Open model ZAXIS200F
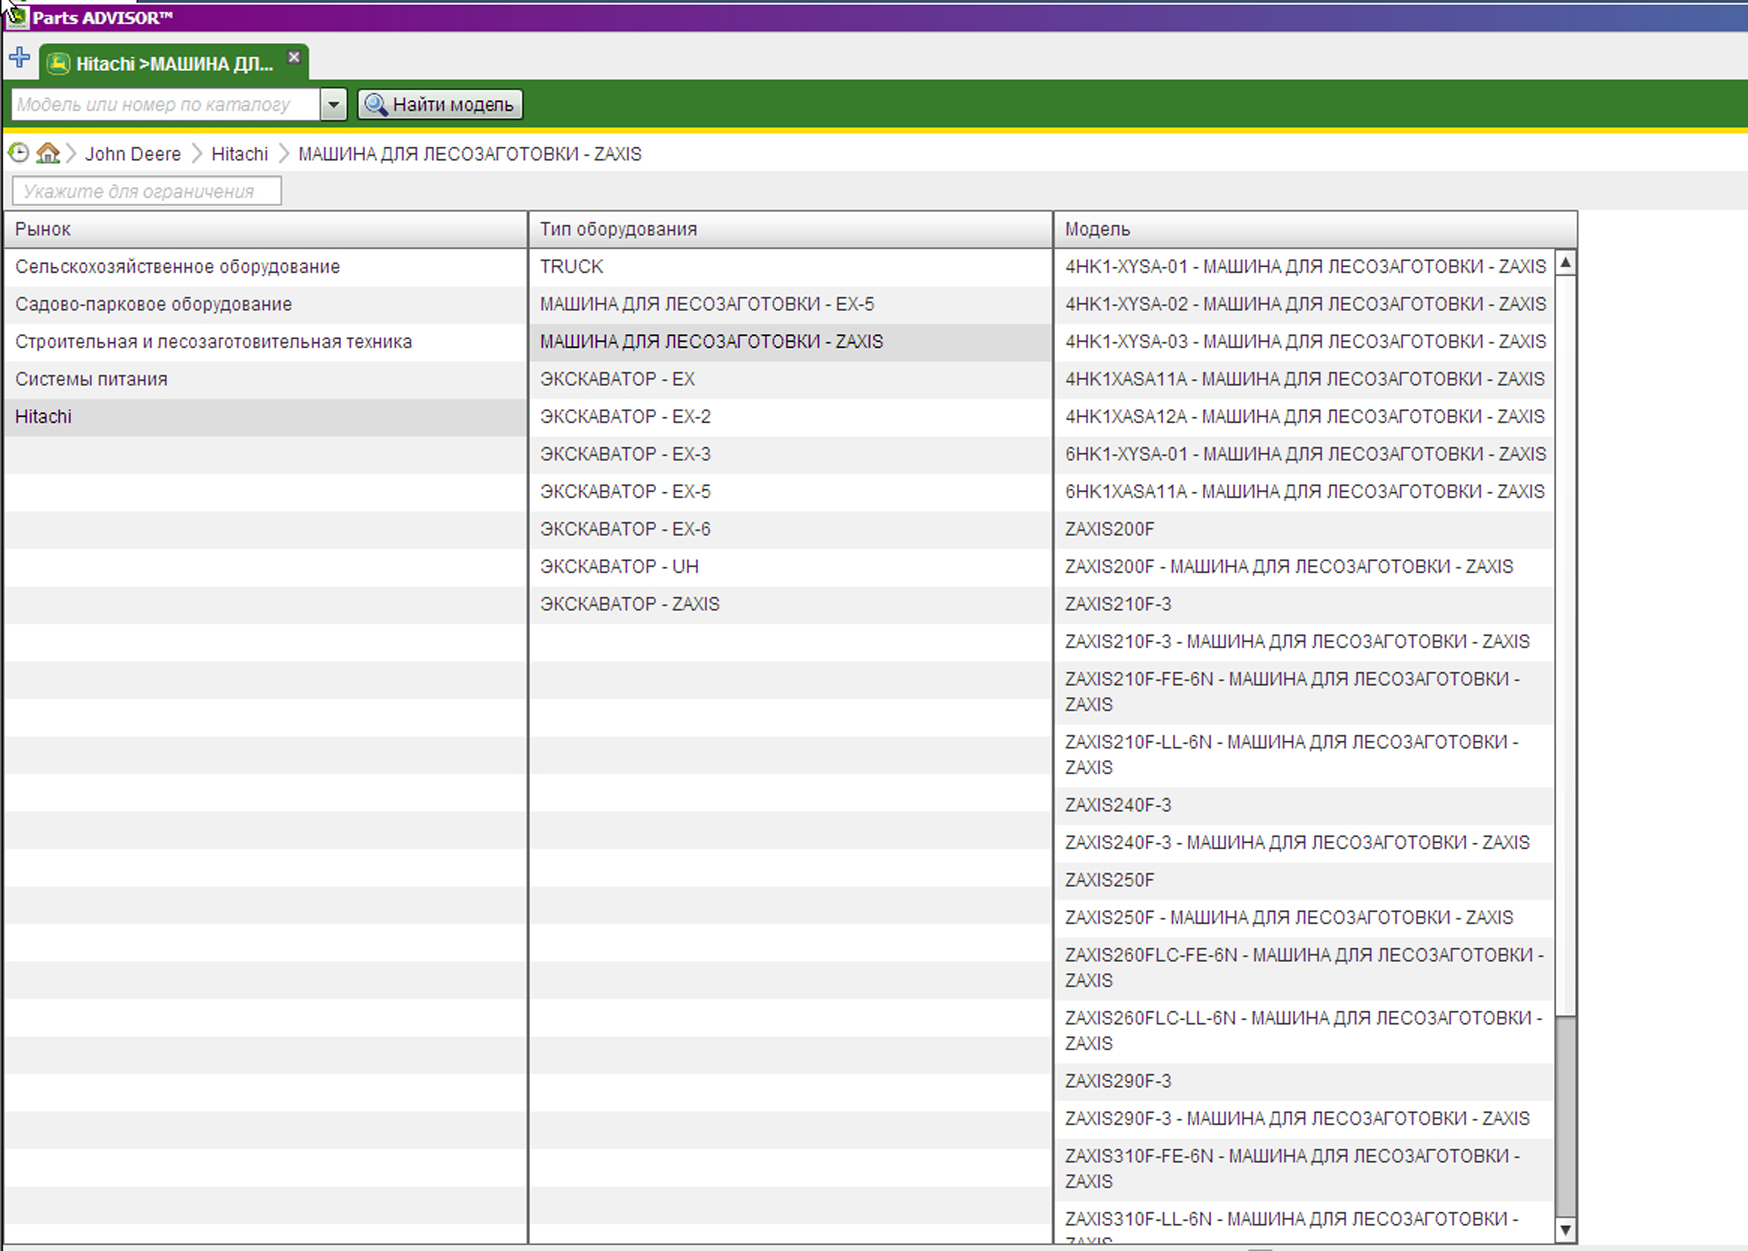This screenshot has width=1748, height=1251. tap(1109, 529)
